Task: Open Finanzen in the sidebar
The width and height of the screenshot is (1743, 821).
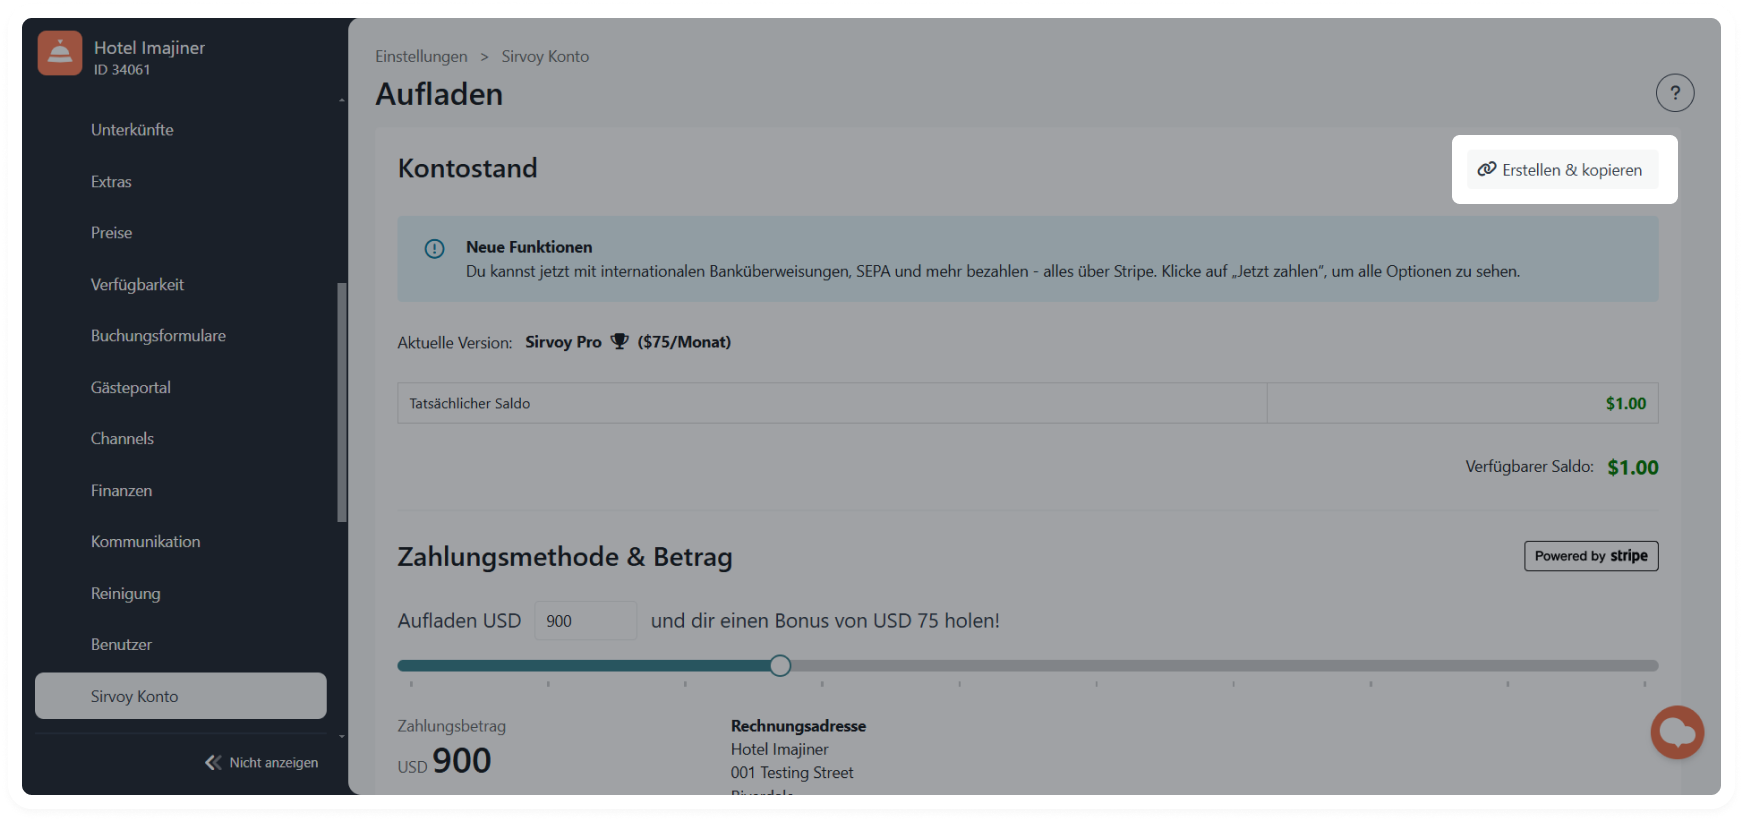Action: (x=121, y=491)
